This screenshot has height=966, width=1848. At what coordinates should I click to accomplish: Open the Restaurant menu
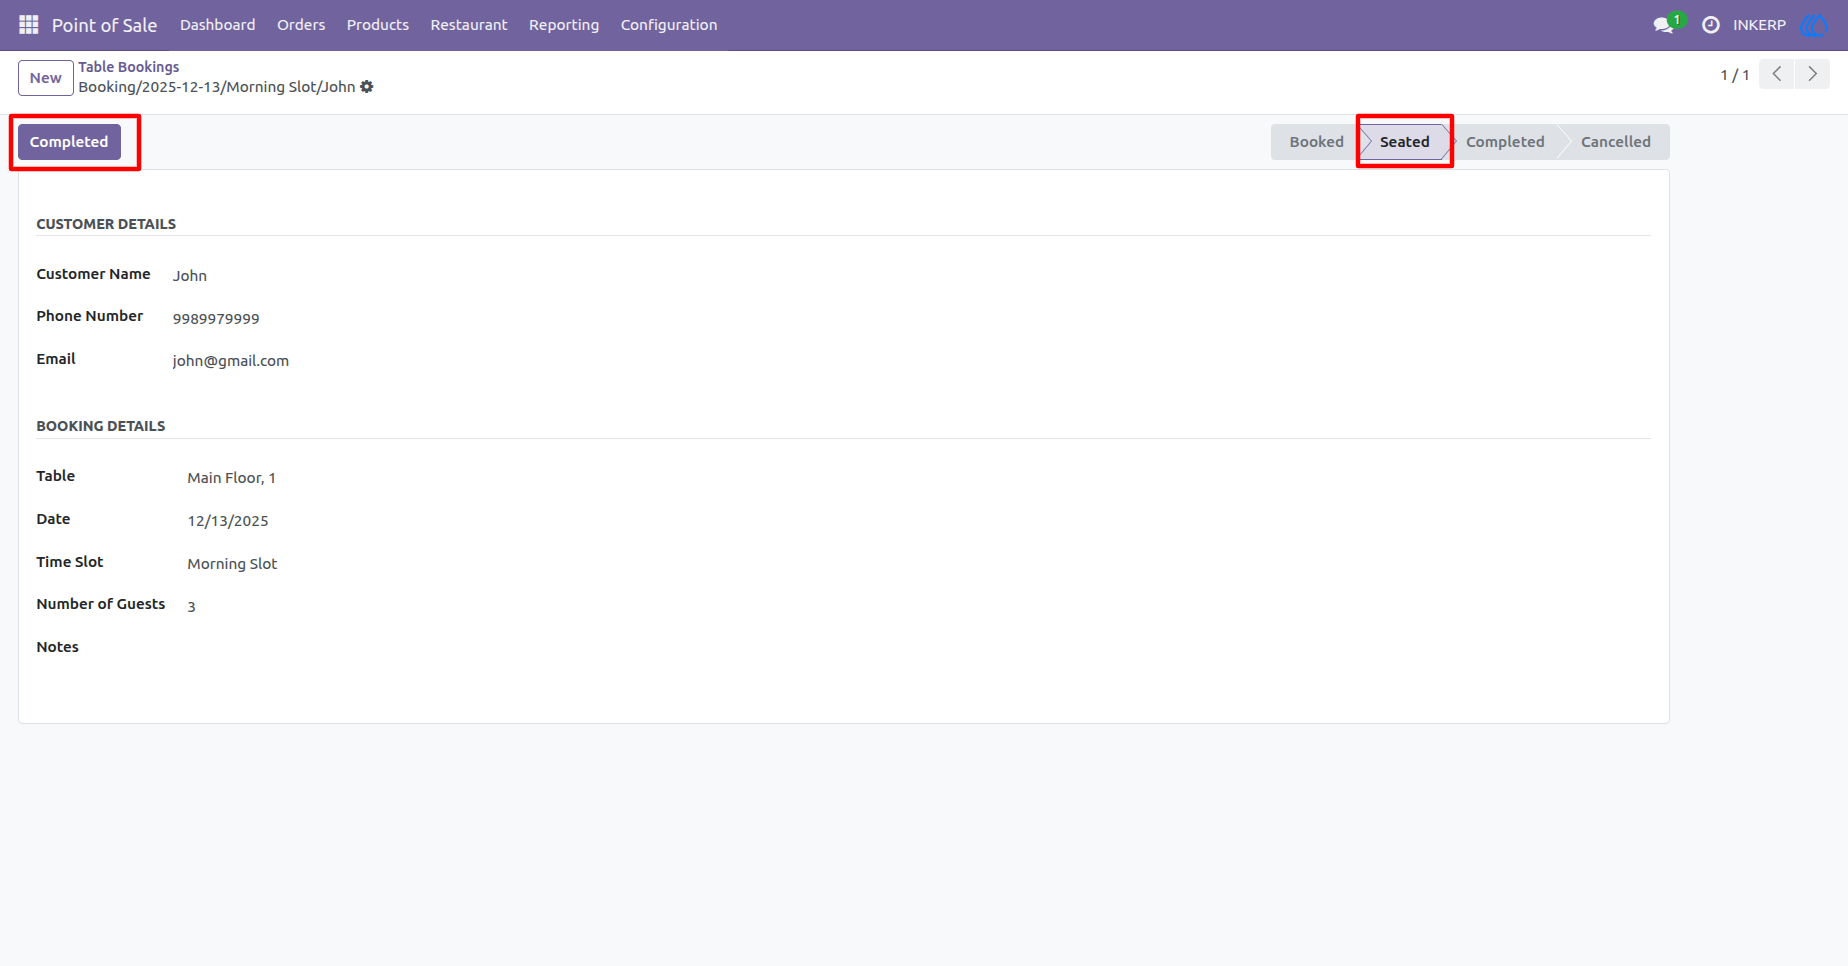(x=469, y=25)
